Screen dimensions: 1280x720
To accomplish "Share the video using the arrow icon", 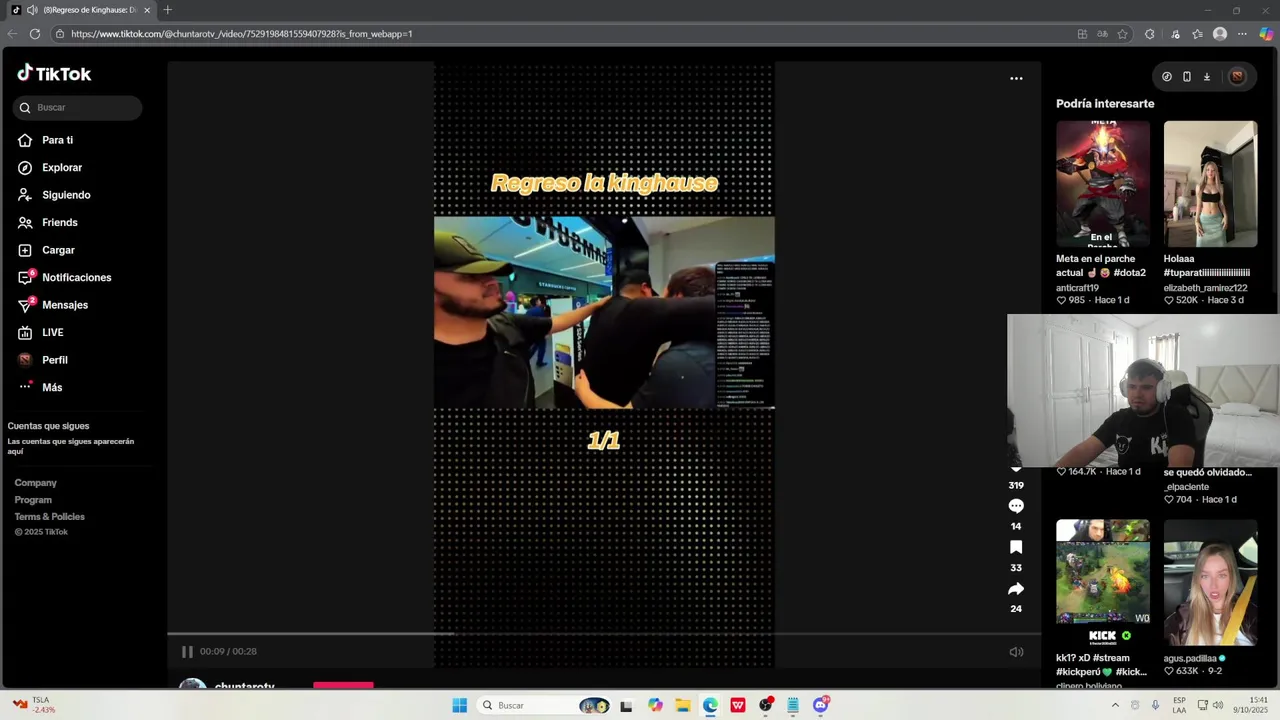I will (1016, 589).
